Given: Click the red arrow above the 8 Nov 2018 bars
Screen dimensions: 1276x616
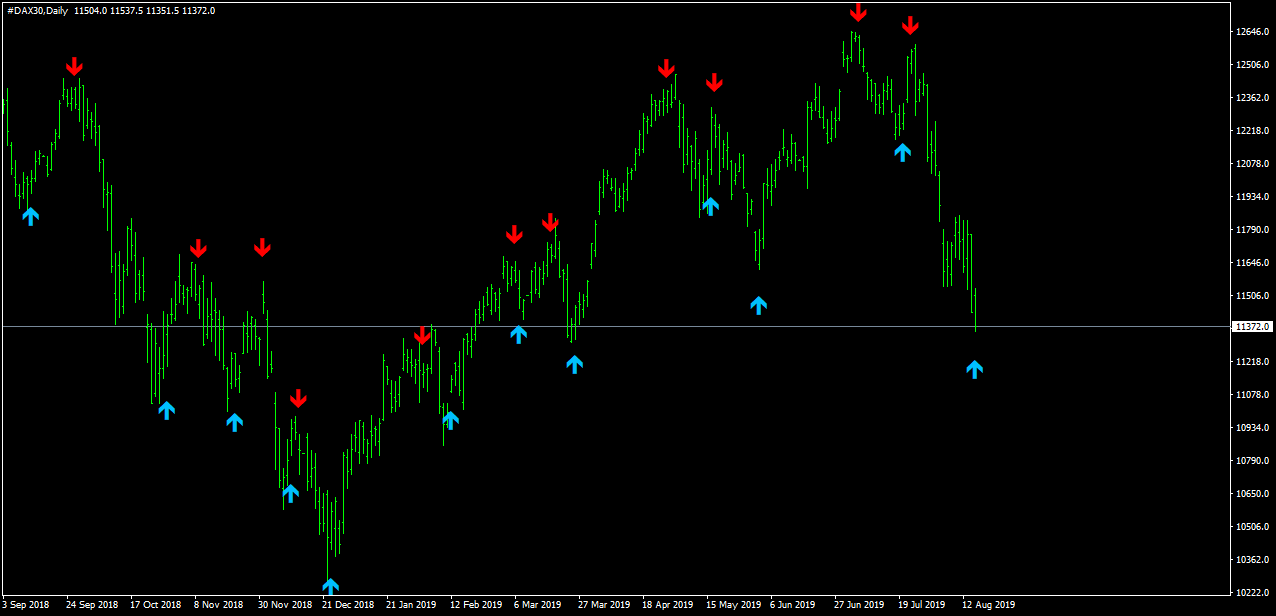Looking at the screenshot, I should click(198, 248).
